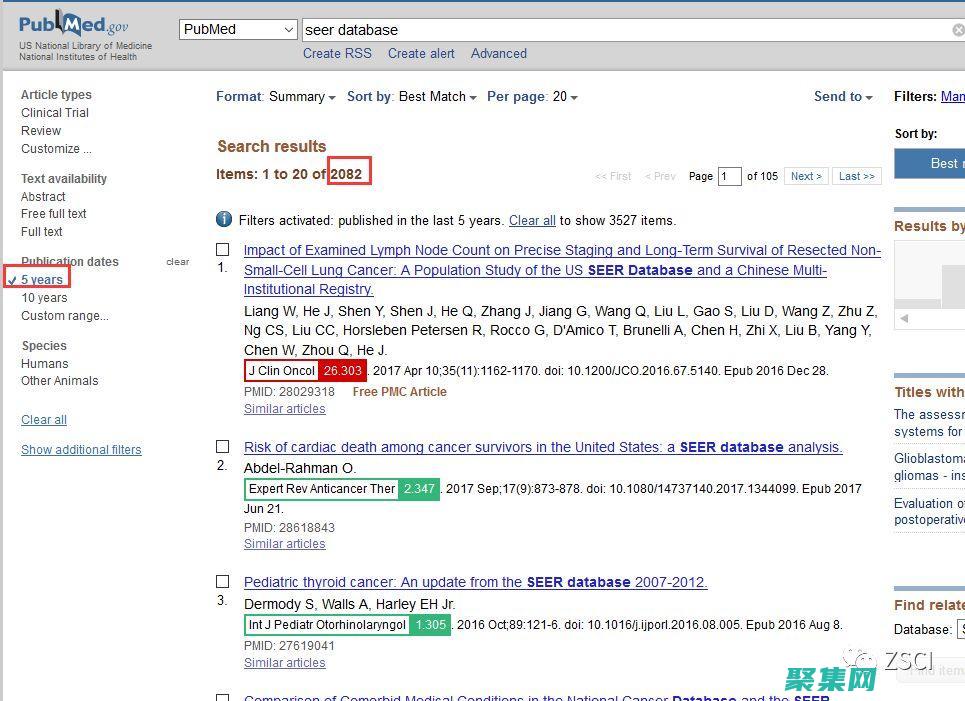Select the checkbox for result 2
965x701 pixels.
[x=223, y=447]
